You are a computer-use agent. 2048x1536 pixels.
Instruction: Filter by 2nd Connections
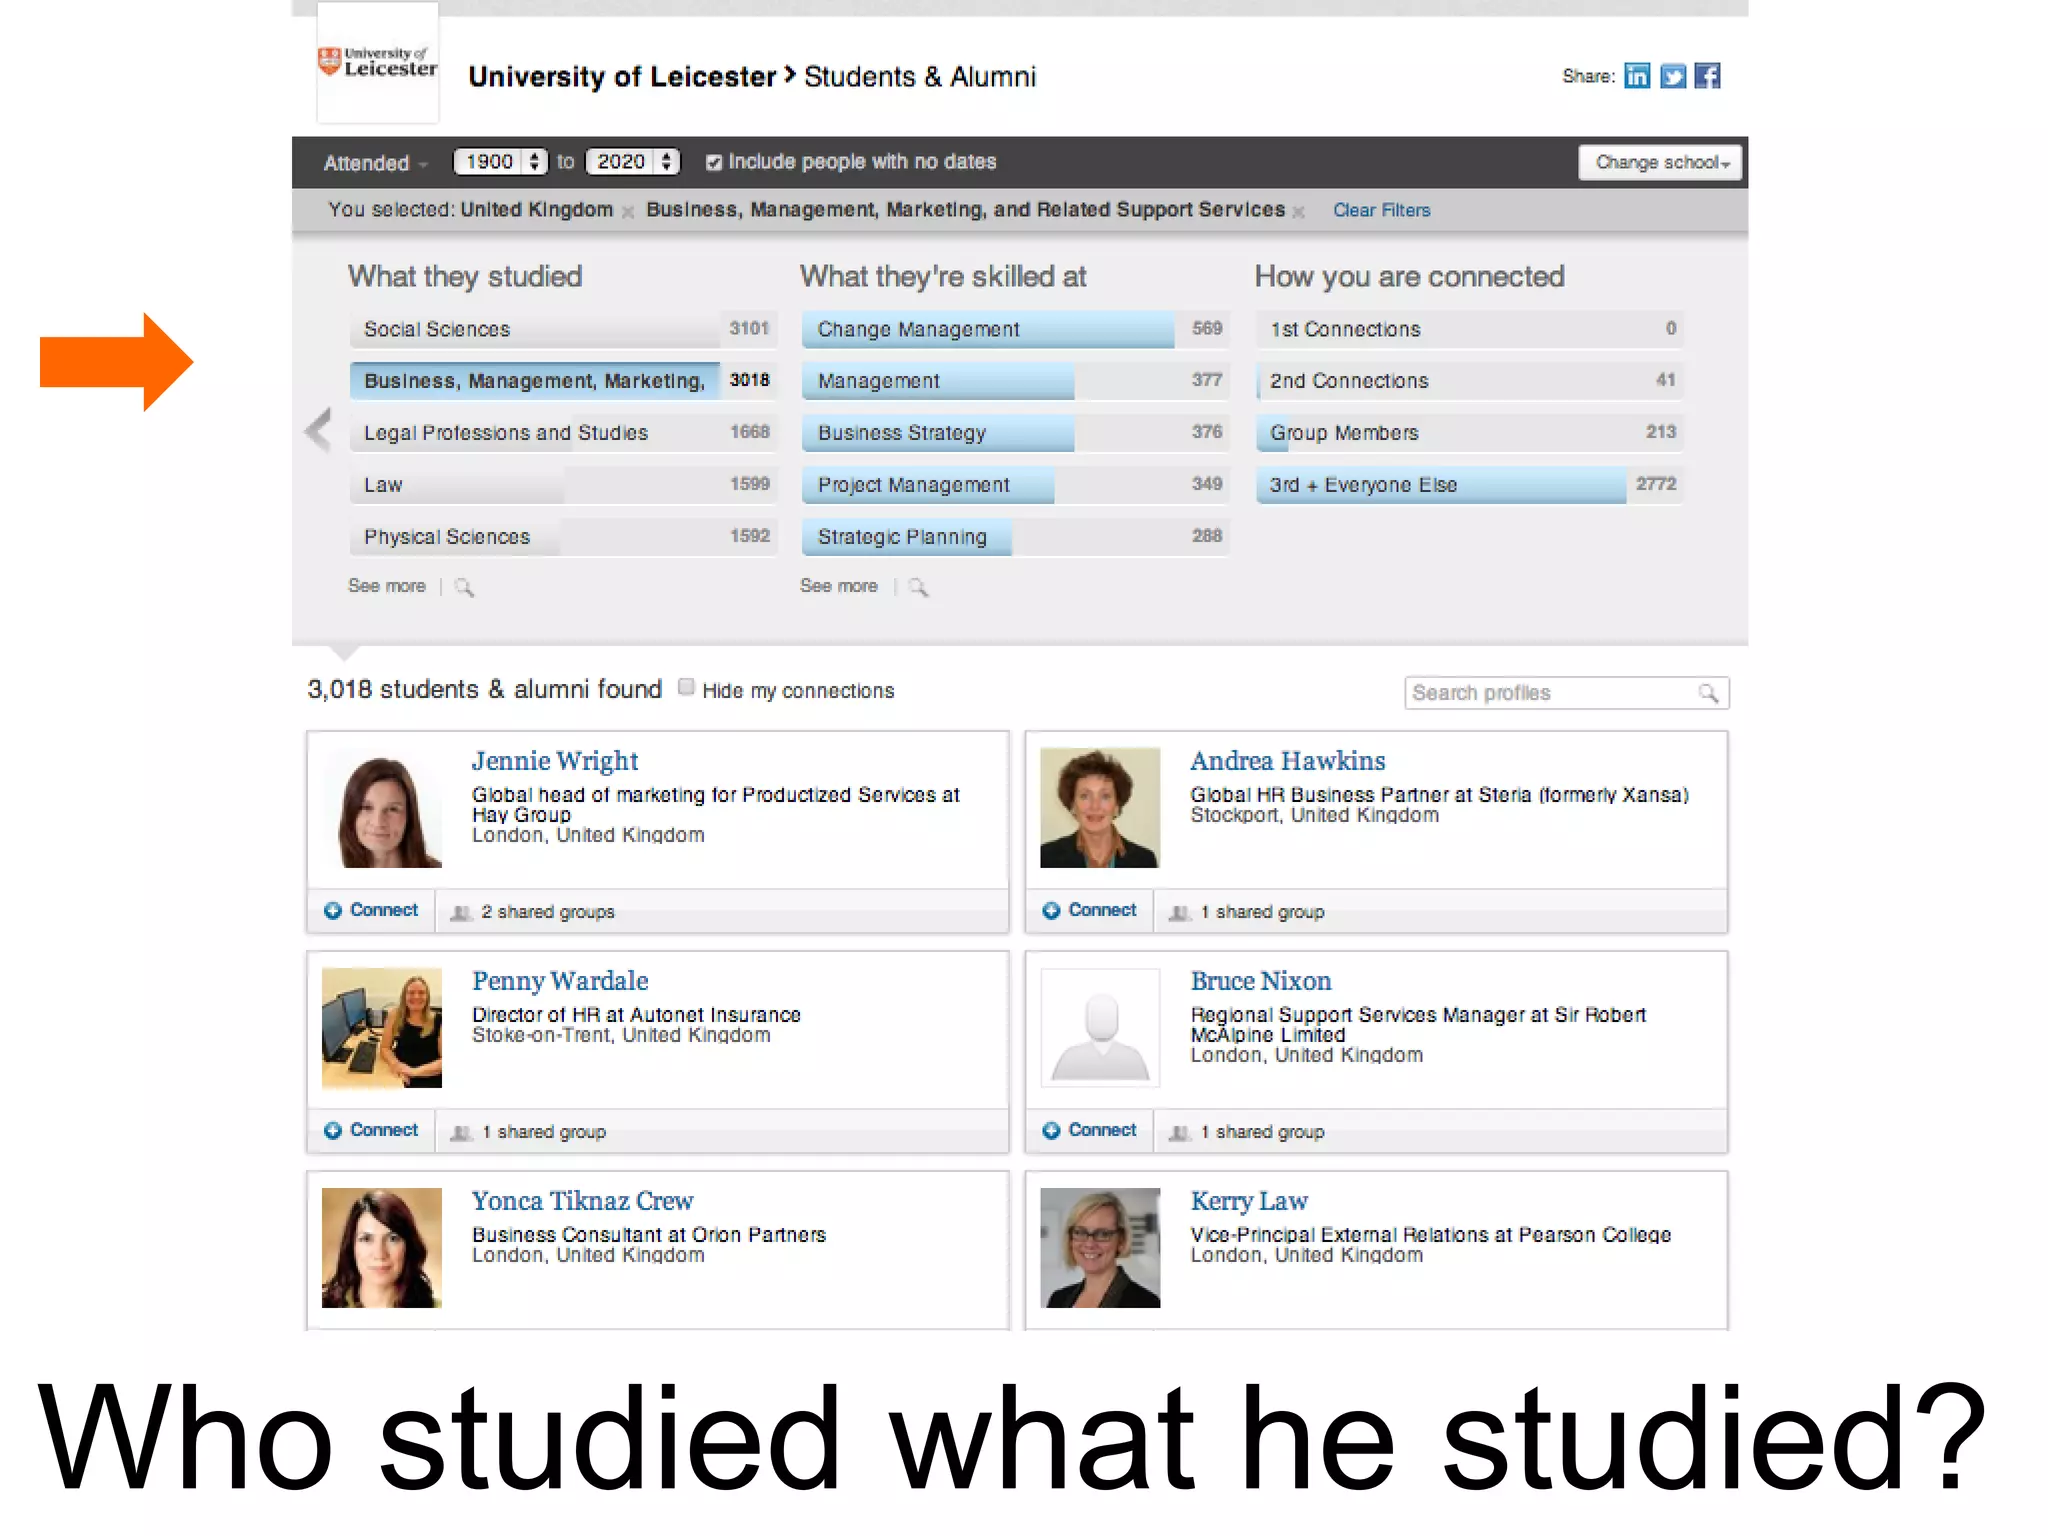1469,381
